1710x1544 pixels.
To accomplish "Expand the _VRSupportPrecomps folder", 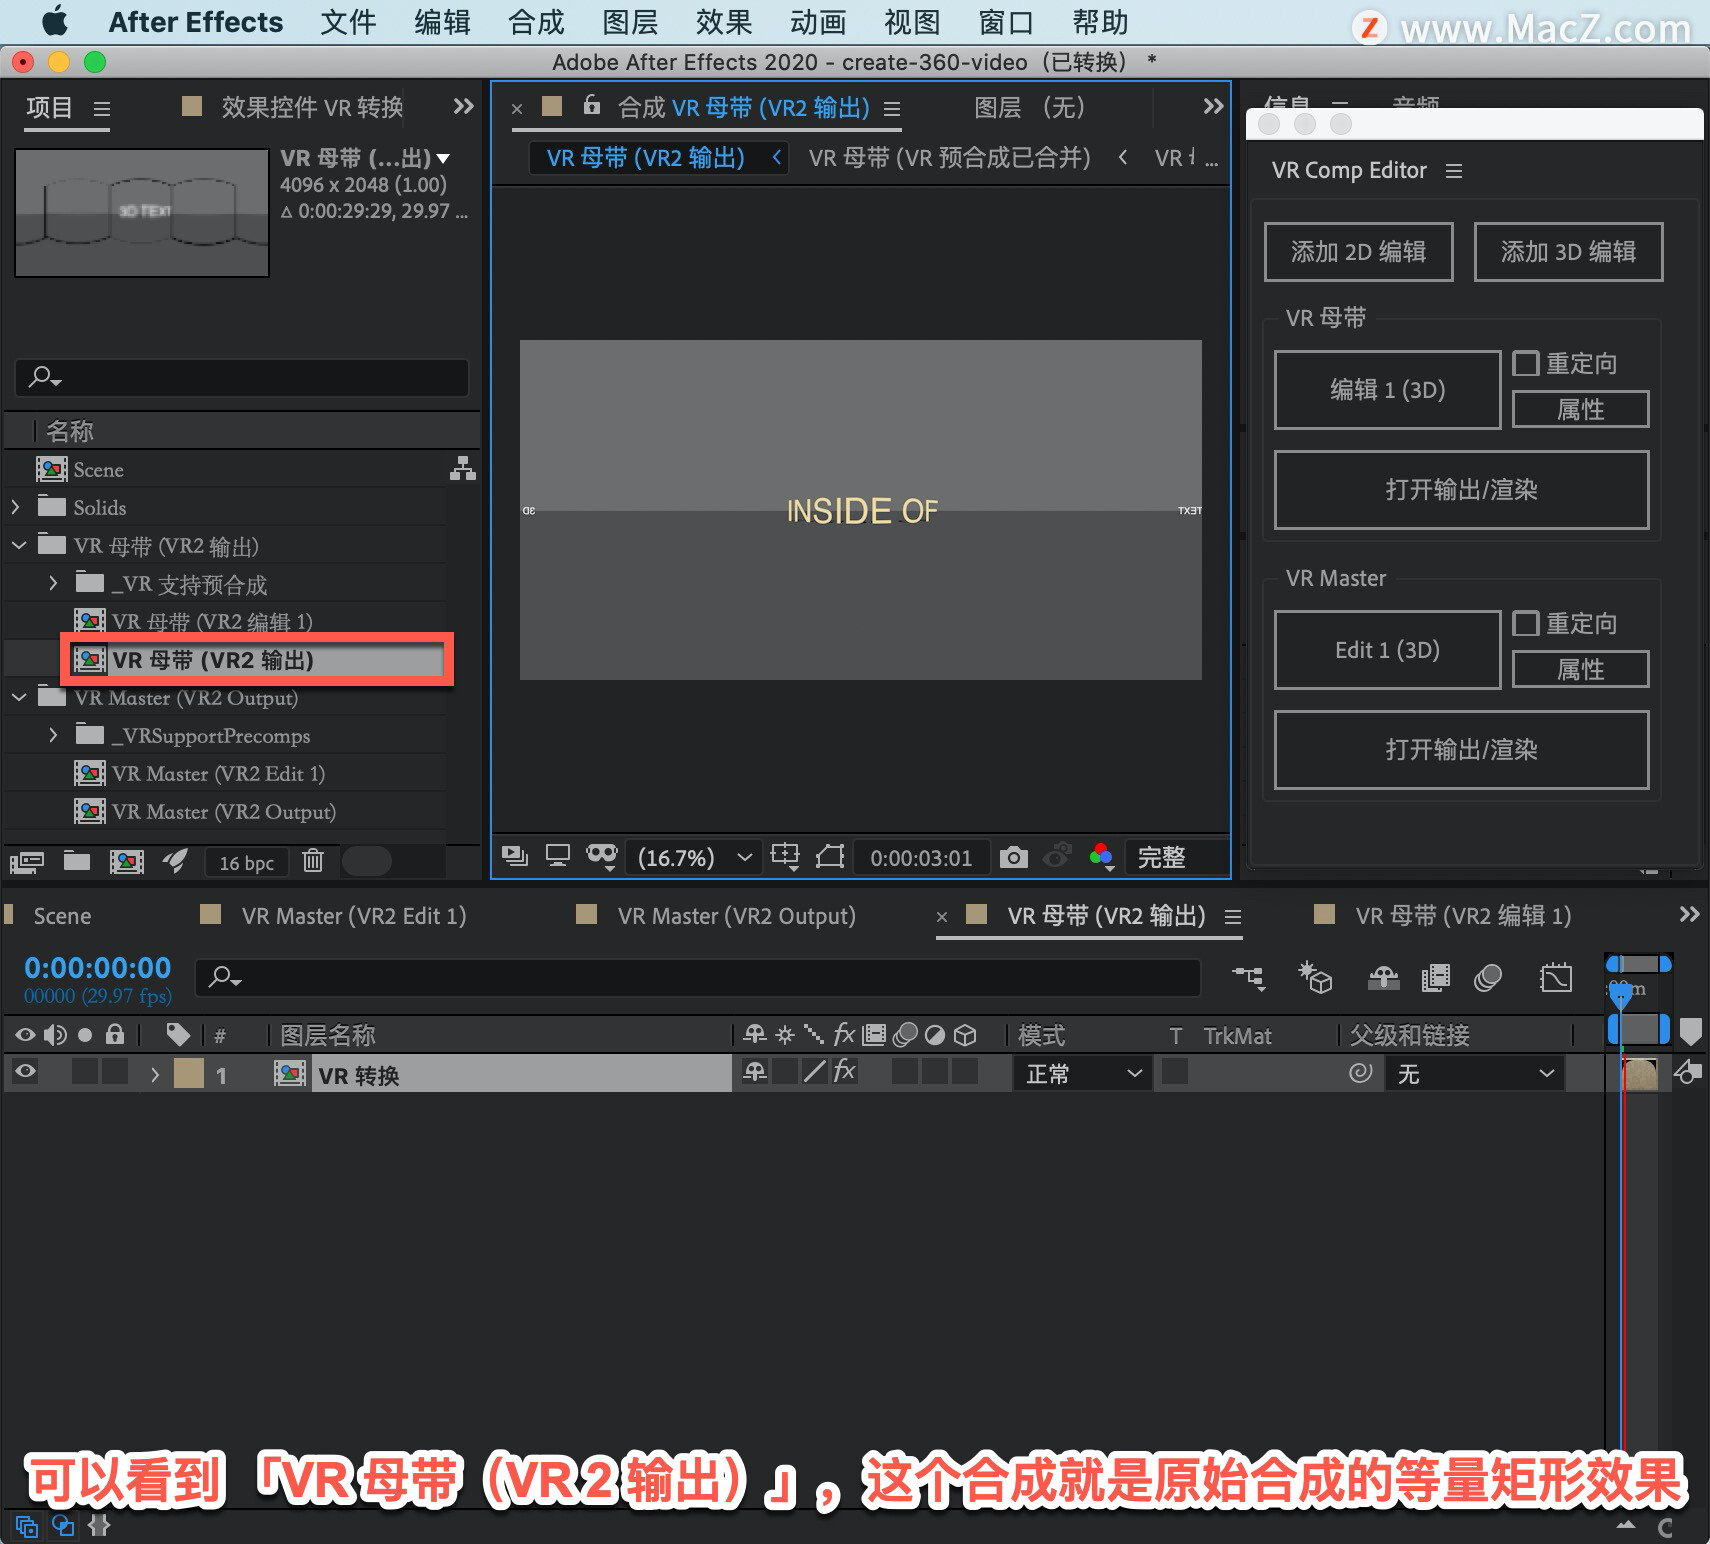I will pos(53,735).
